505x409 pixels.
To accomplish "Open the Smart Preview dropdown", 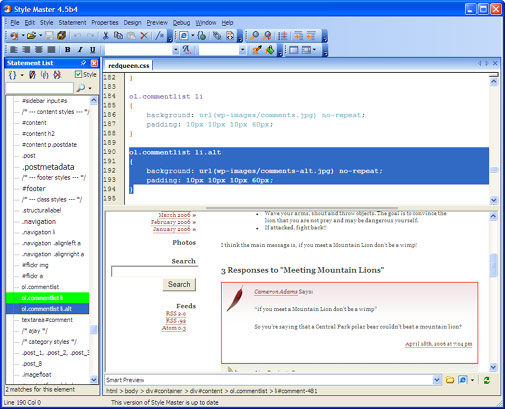I will (437, 380).
